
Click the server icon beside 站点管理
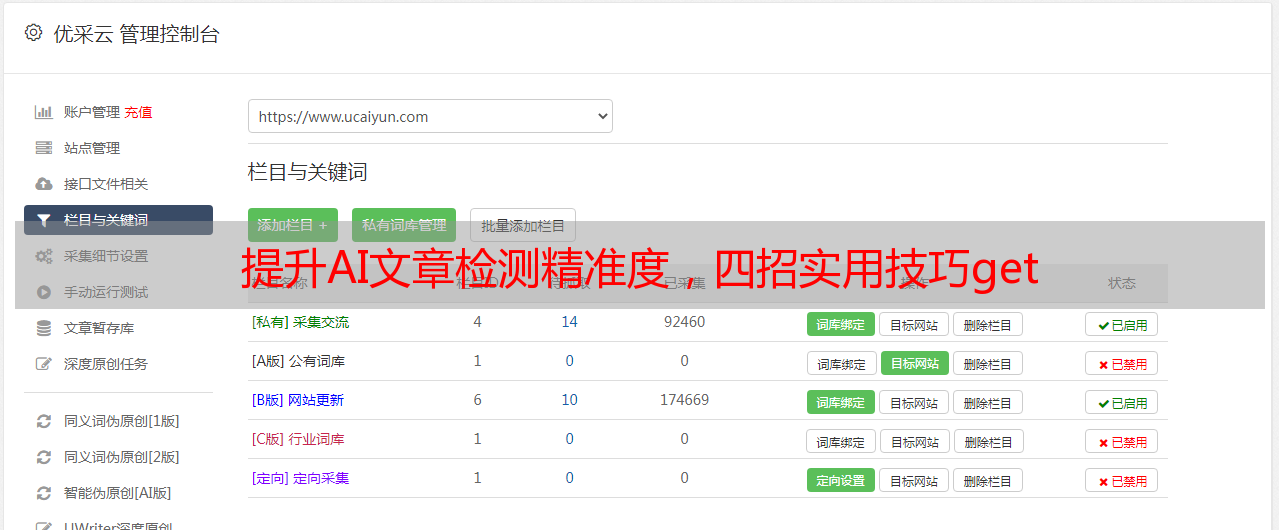click(43, 148)
